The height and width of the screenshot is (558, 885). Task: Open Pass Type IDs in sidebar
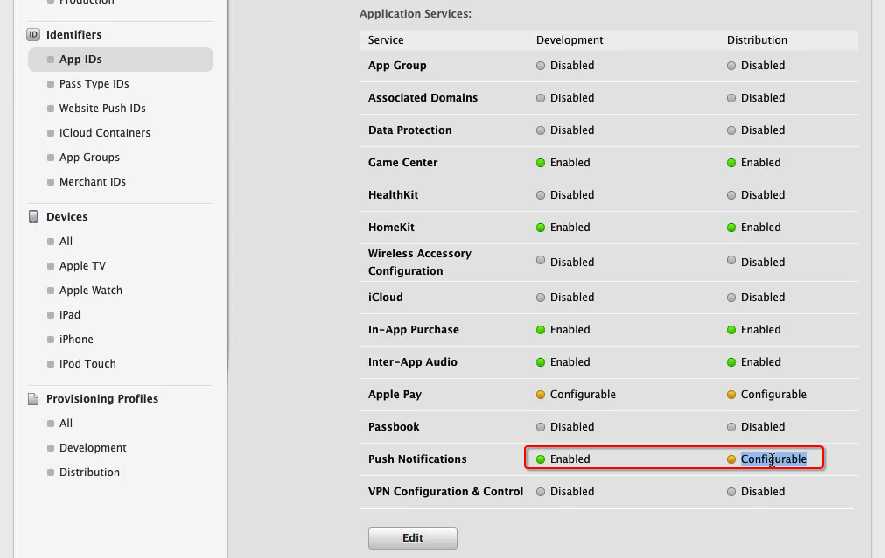pyautogui.click(x=94, y=84)
